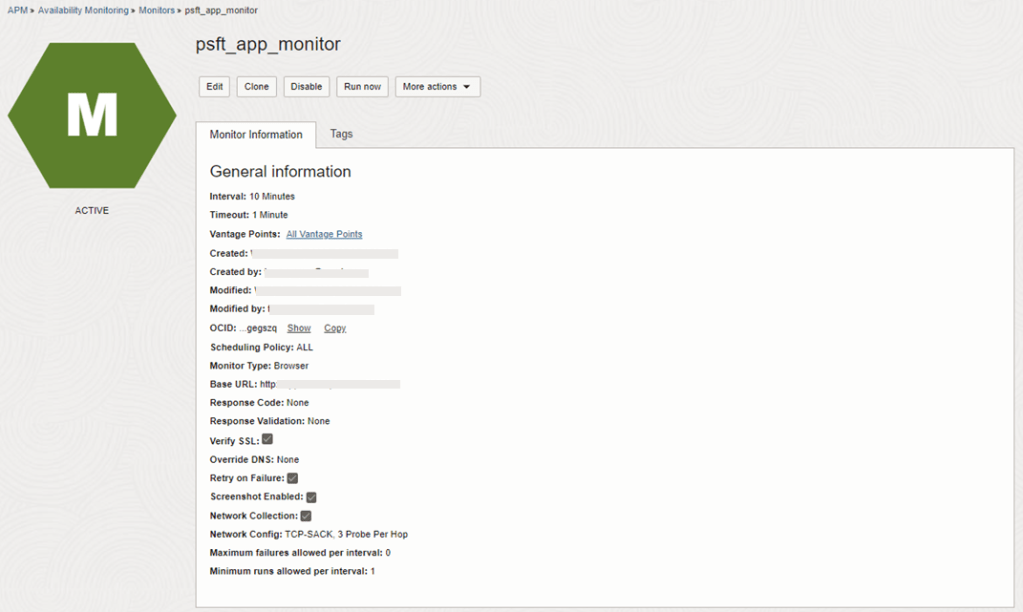1023x612 pixels.
Task: Toggle the Verify SSL checkbox
Action: point(268,439)
